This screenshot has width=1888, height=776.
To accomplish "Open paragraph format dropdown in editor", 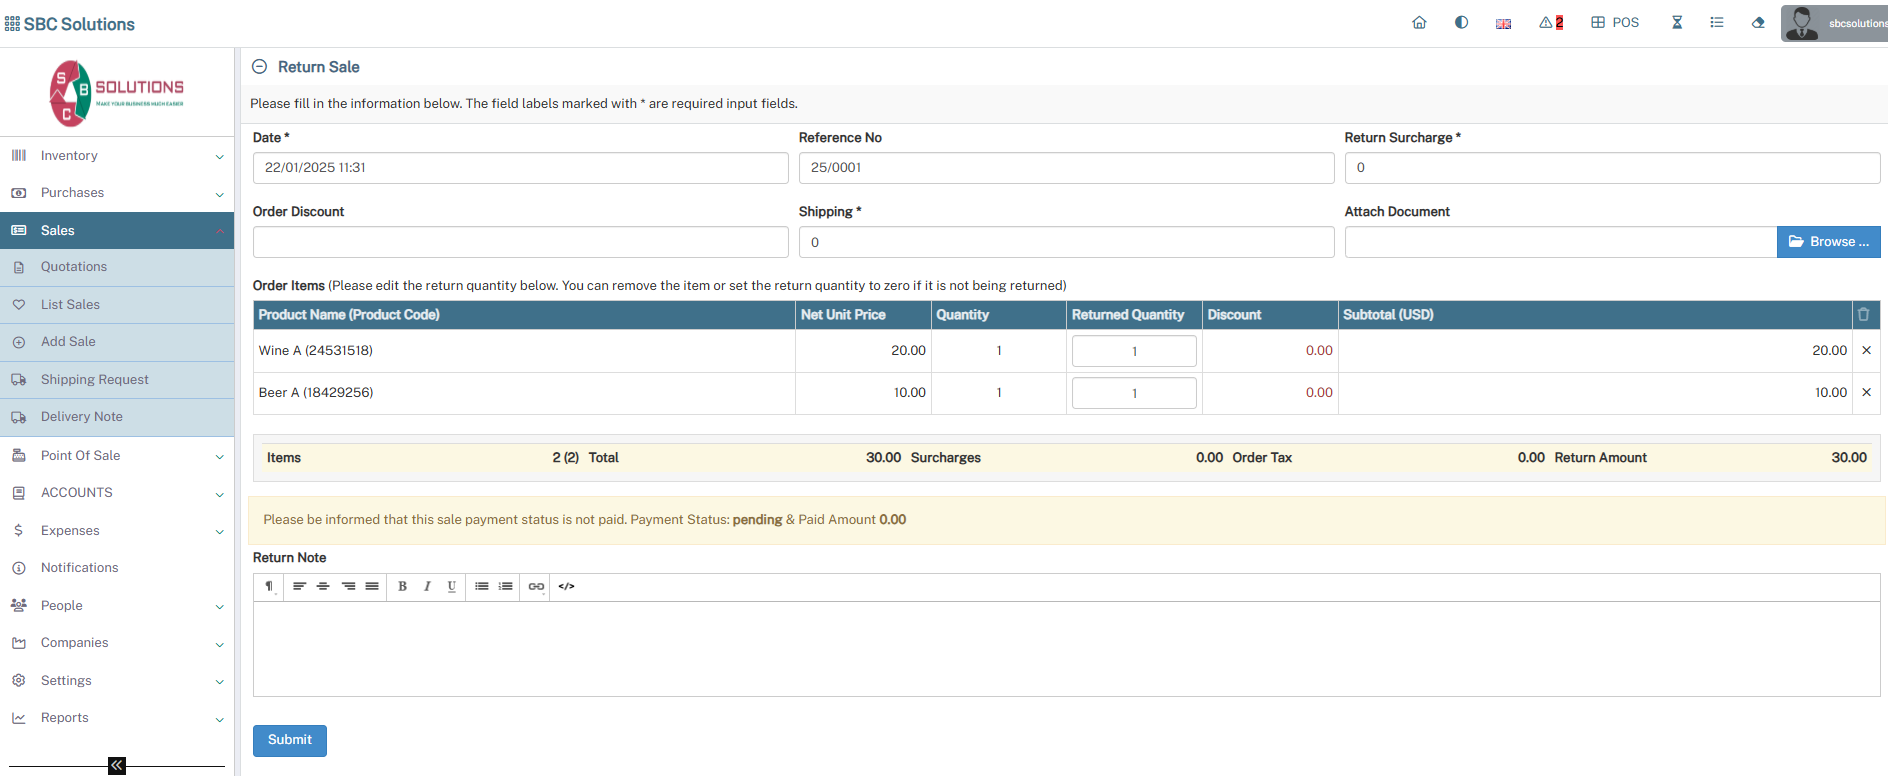I will click(269, 587).
